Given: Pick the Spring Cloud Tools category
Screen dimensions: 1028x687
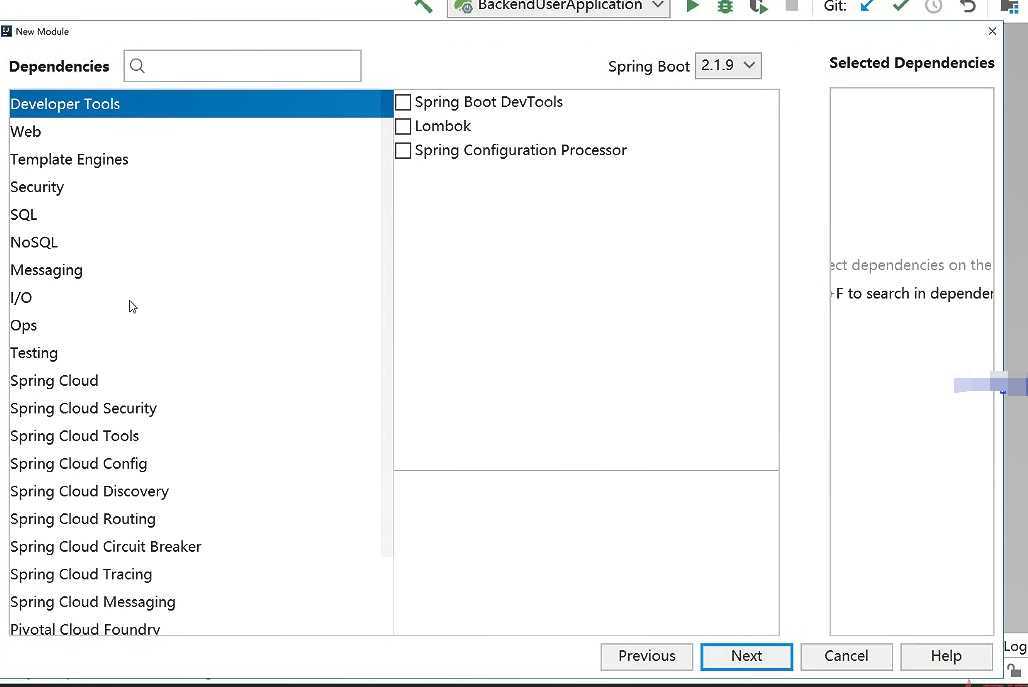Looking at the screenshot, I should (x=195, y=436).
